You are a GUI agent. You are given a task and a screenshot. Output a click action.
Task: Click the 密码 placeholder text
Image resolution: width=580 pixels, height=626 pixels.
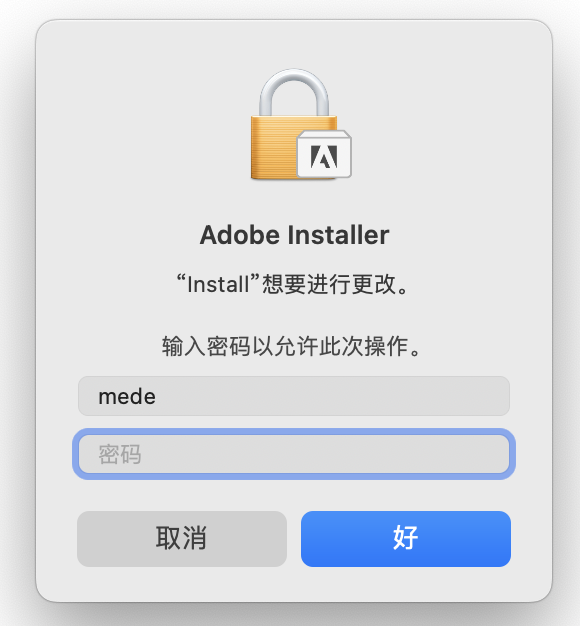120,454
